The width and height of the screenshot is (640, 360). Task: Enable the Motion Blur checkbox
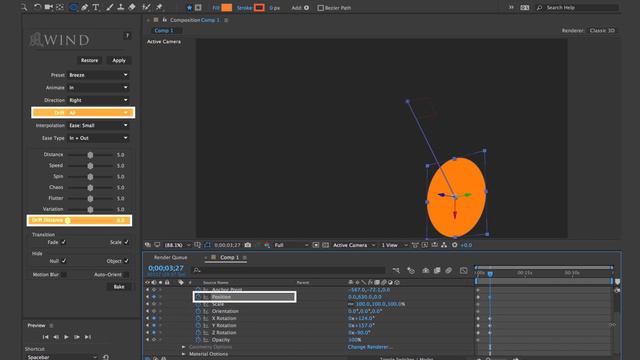coord(64,275)
